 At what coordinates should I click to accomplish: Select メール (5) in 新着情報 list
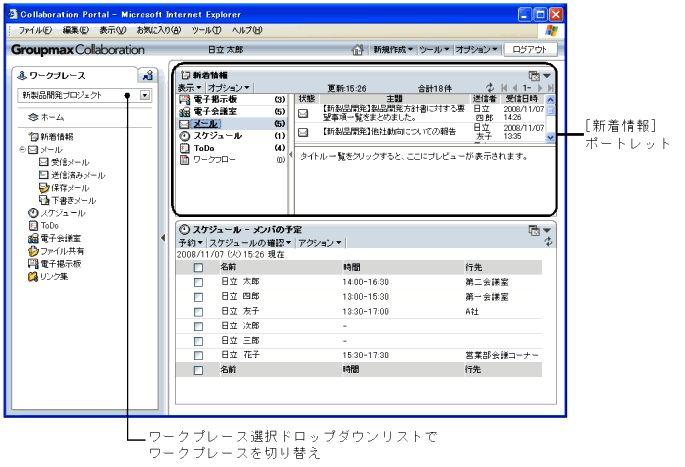pyautogui.click(x=232, y=124)
